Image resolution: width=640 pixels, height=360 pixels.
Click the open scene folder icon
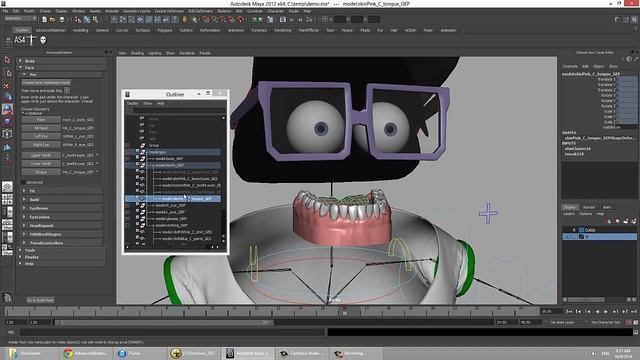pos(53,19)
